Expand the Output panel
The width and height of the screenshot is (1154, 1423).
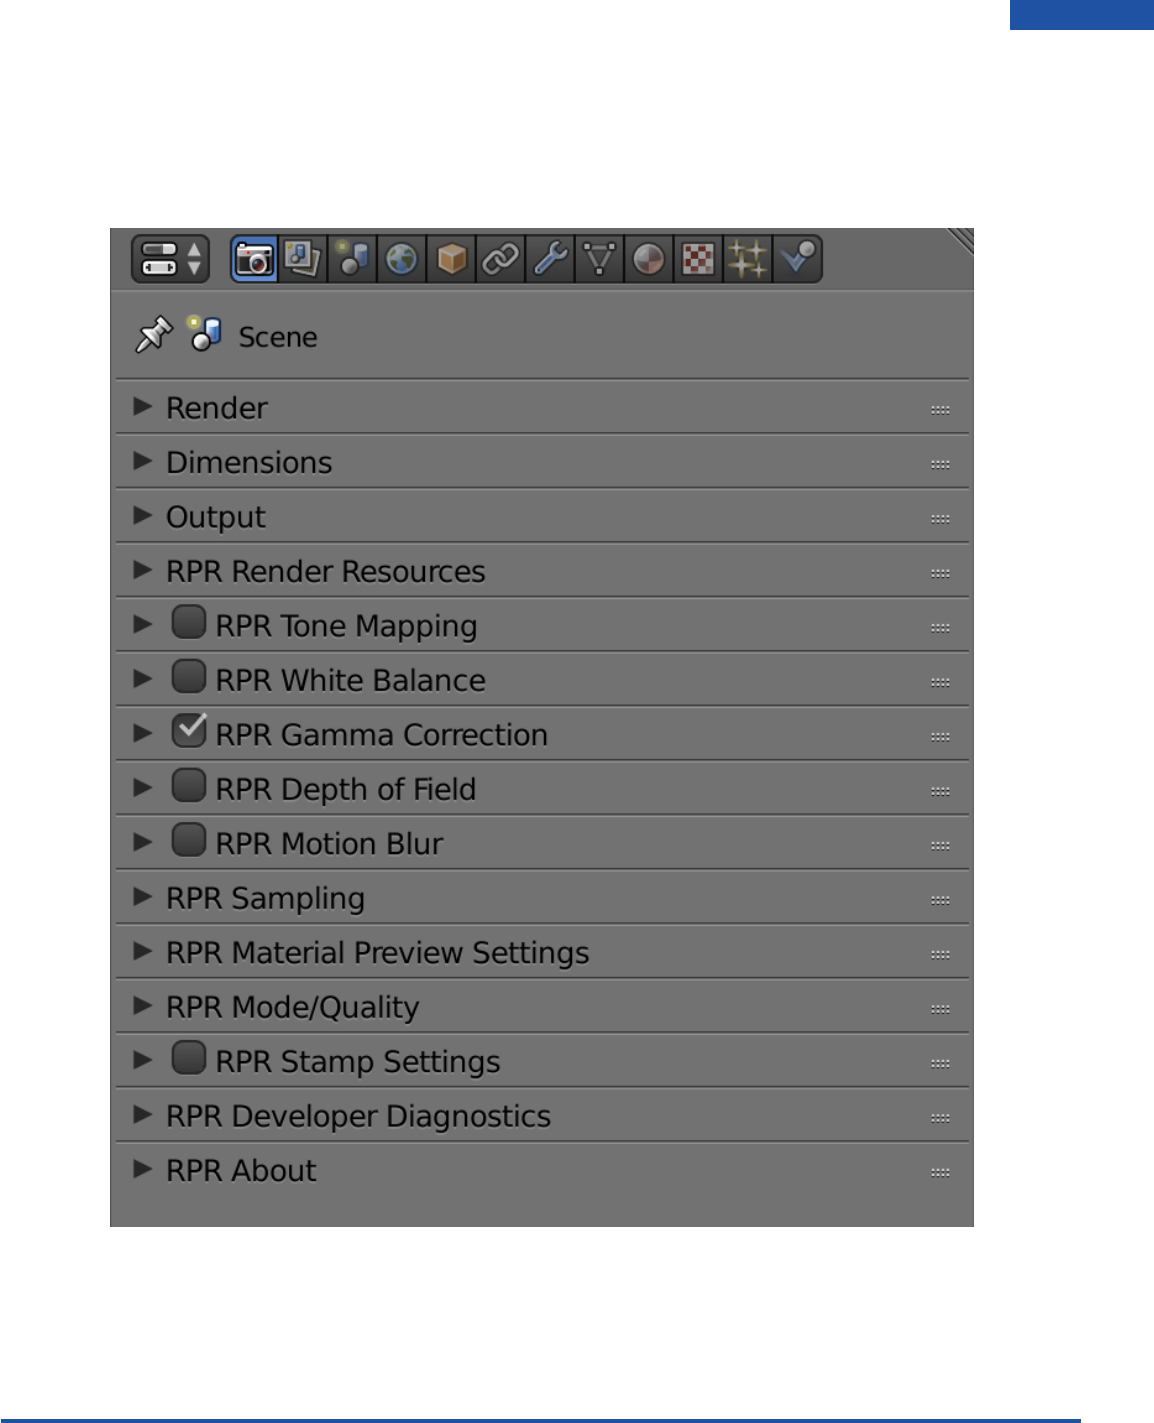pos(542,516)
